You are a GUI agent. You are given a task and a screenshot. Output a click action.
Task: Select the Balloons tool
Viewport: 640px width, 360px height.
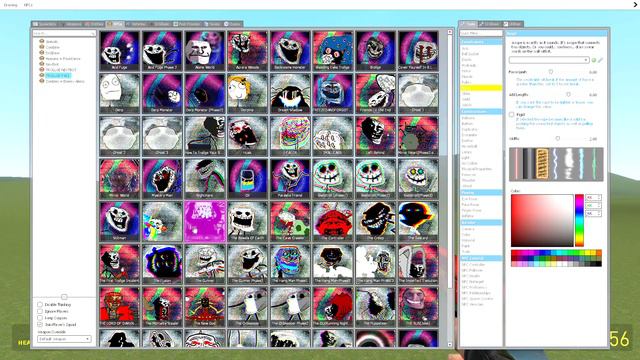pos(468,118)
